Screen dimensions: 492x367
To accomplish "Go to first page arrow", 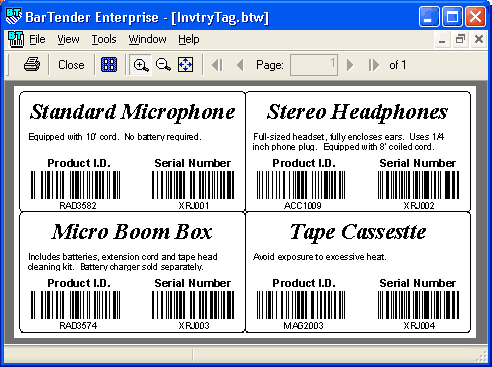I will (217, 65).
